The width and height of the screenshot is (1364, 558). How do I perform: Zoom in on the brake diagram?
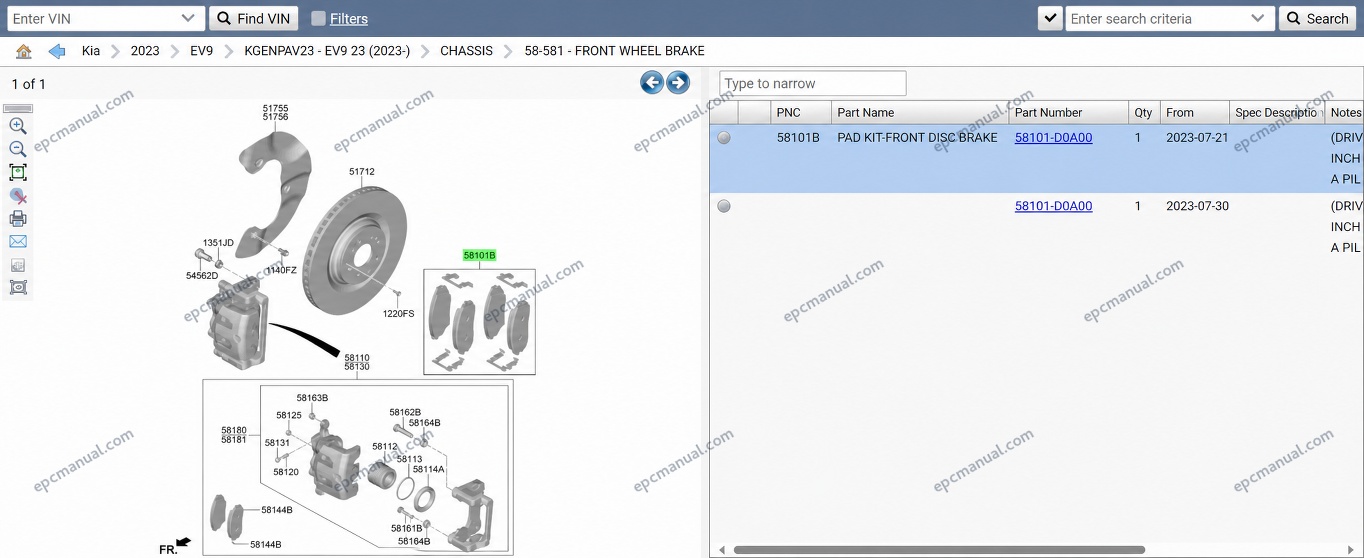coord(17,126)
